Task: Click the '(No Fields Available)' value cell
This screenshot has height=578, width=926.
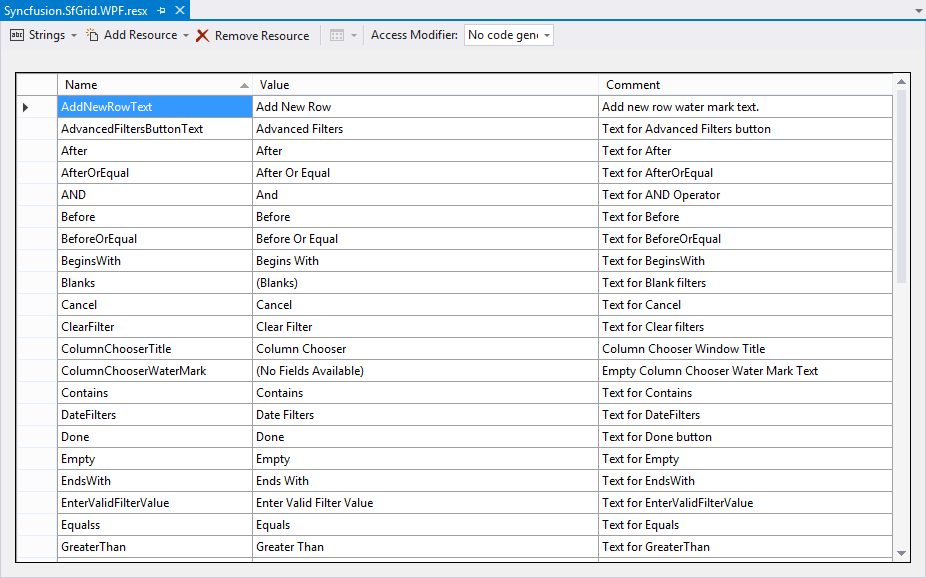Action: click(x=425, y=371)
